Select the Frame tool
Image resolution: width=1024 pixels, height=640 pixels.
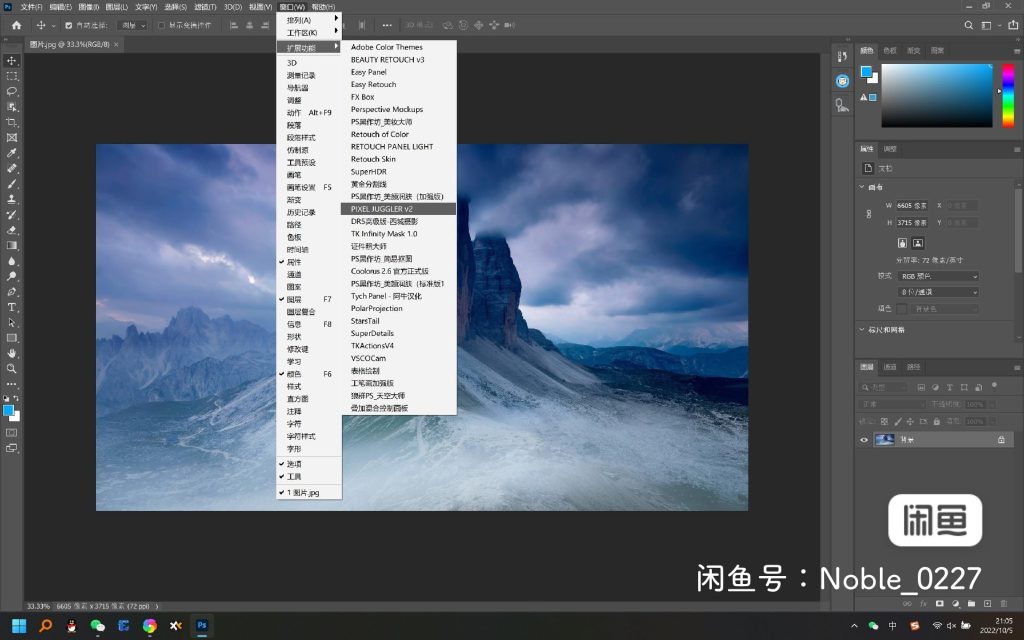12,138
